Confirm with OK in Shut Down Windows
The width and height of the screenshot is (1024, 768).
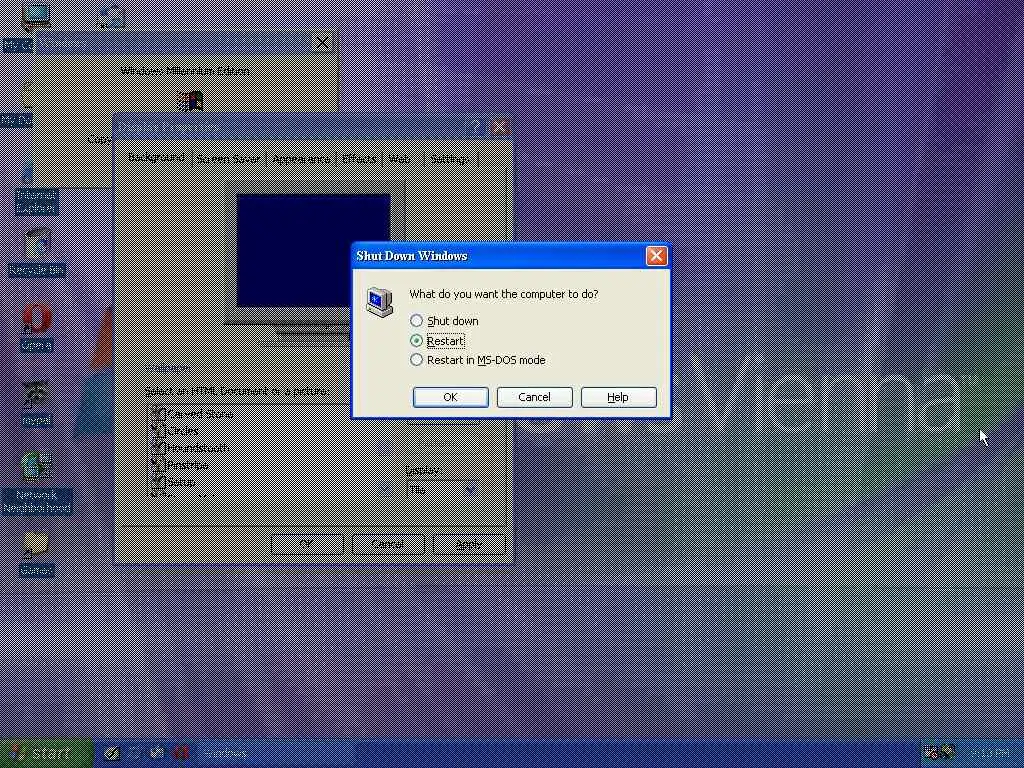(x=451, y=397)
